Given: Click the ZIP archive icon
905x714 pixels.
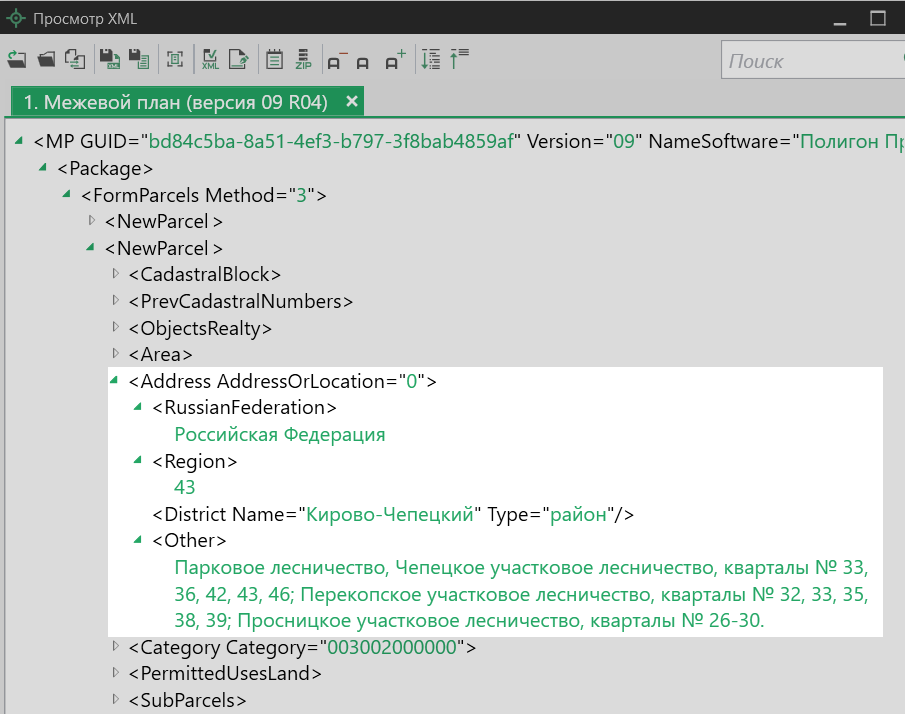Looking at the screenshot, I should click(x=303, y=60).
